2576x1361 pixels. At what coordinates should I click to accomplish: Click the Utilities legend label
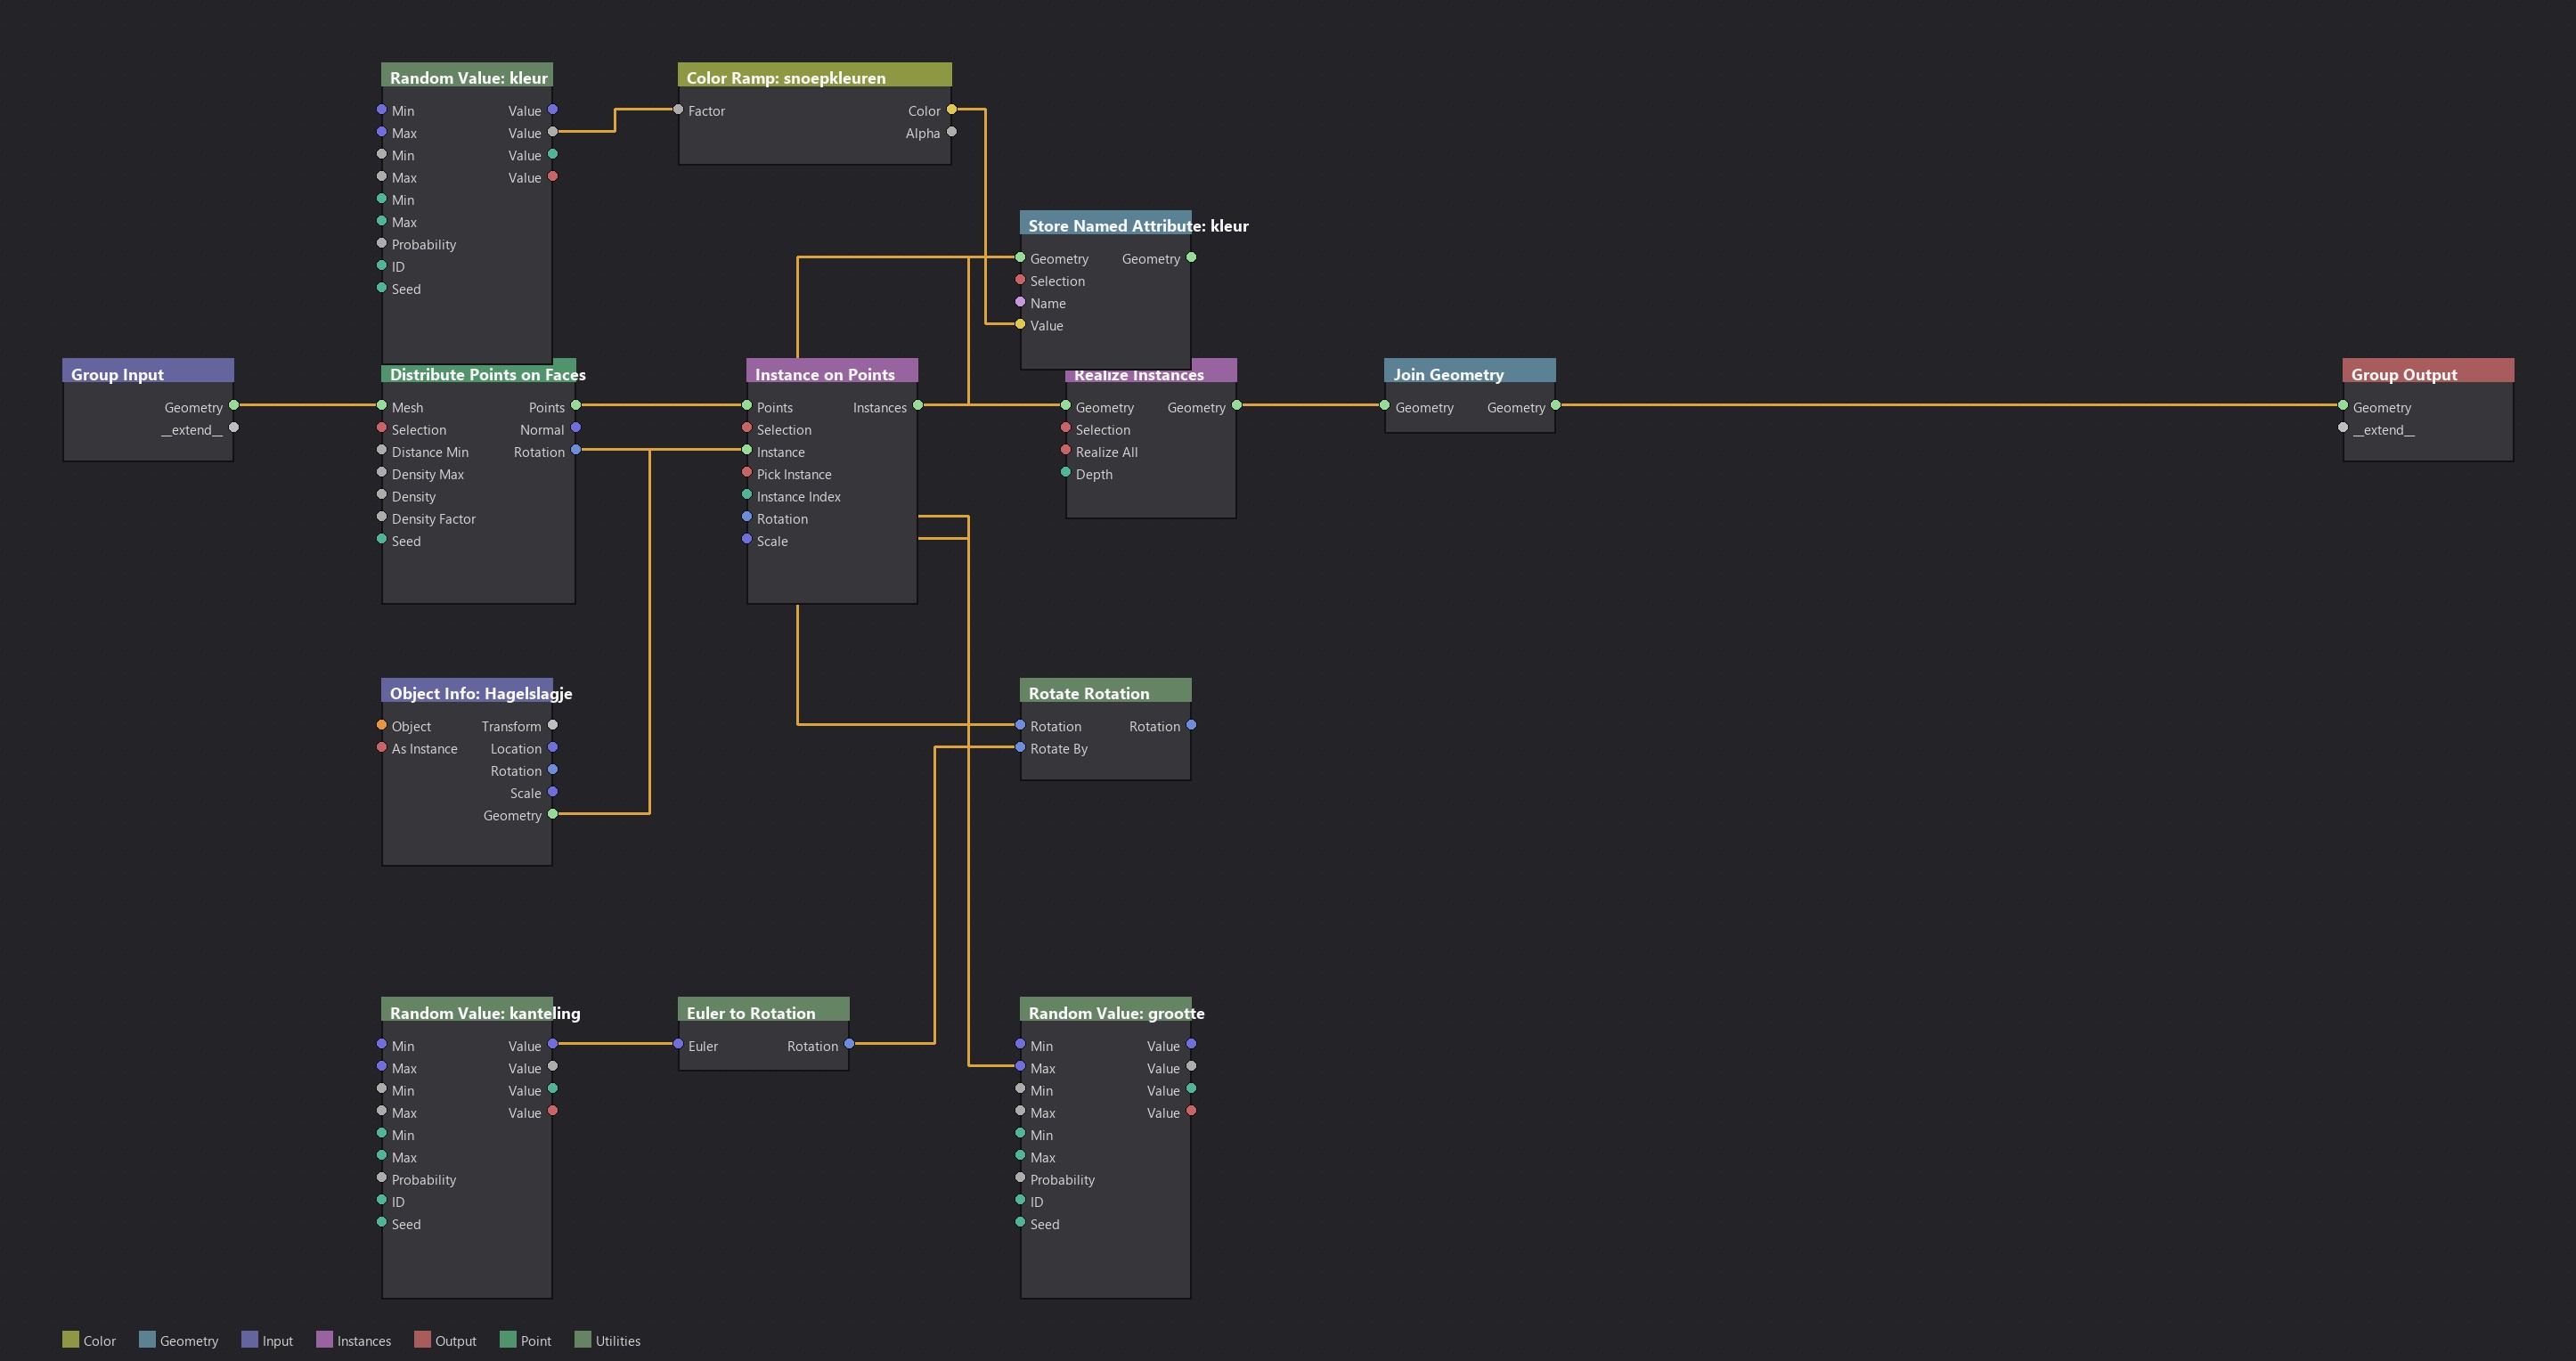click(618, 1341)
